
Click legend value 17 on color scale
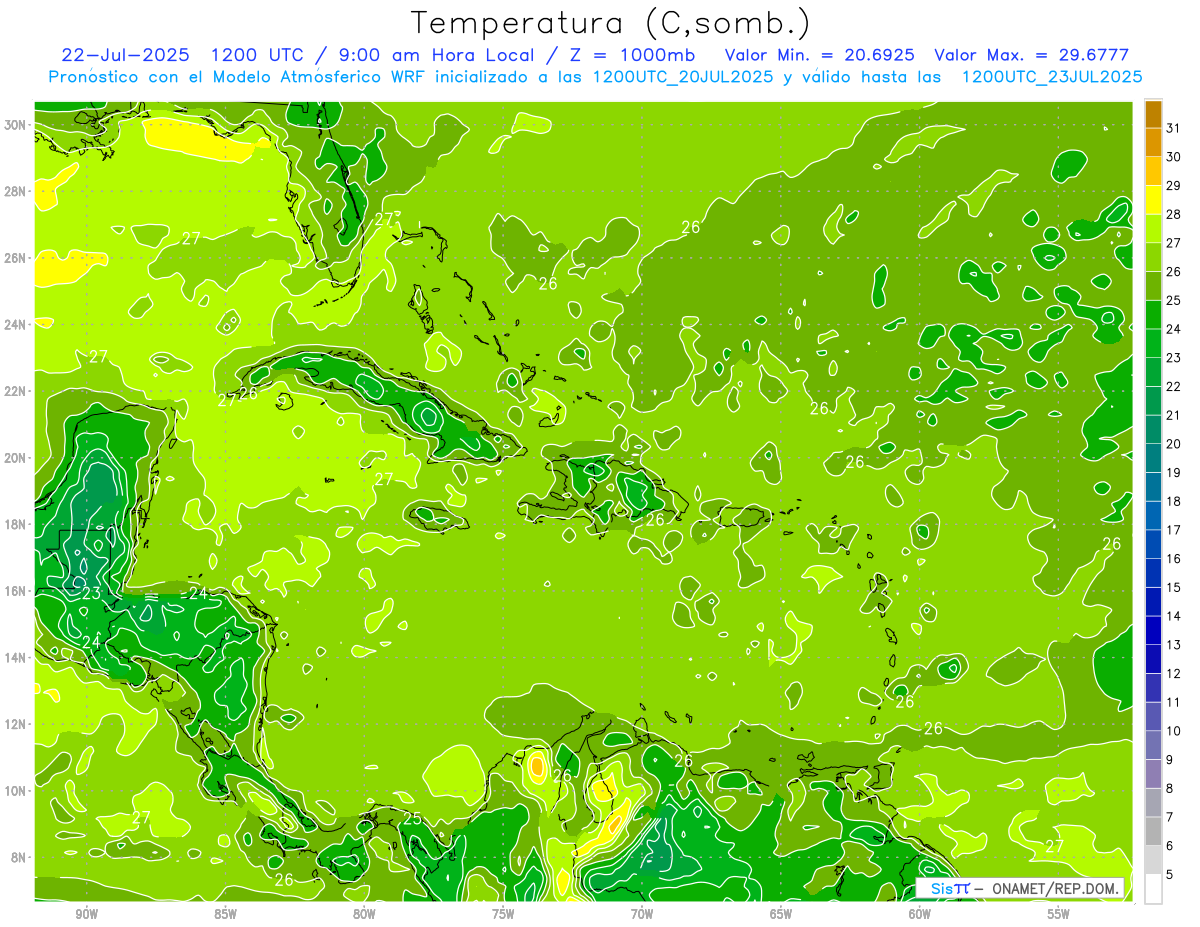pyautogui.click(x=1173, y=530)
